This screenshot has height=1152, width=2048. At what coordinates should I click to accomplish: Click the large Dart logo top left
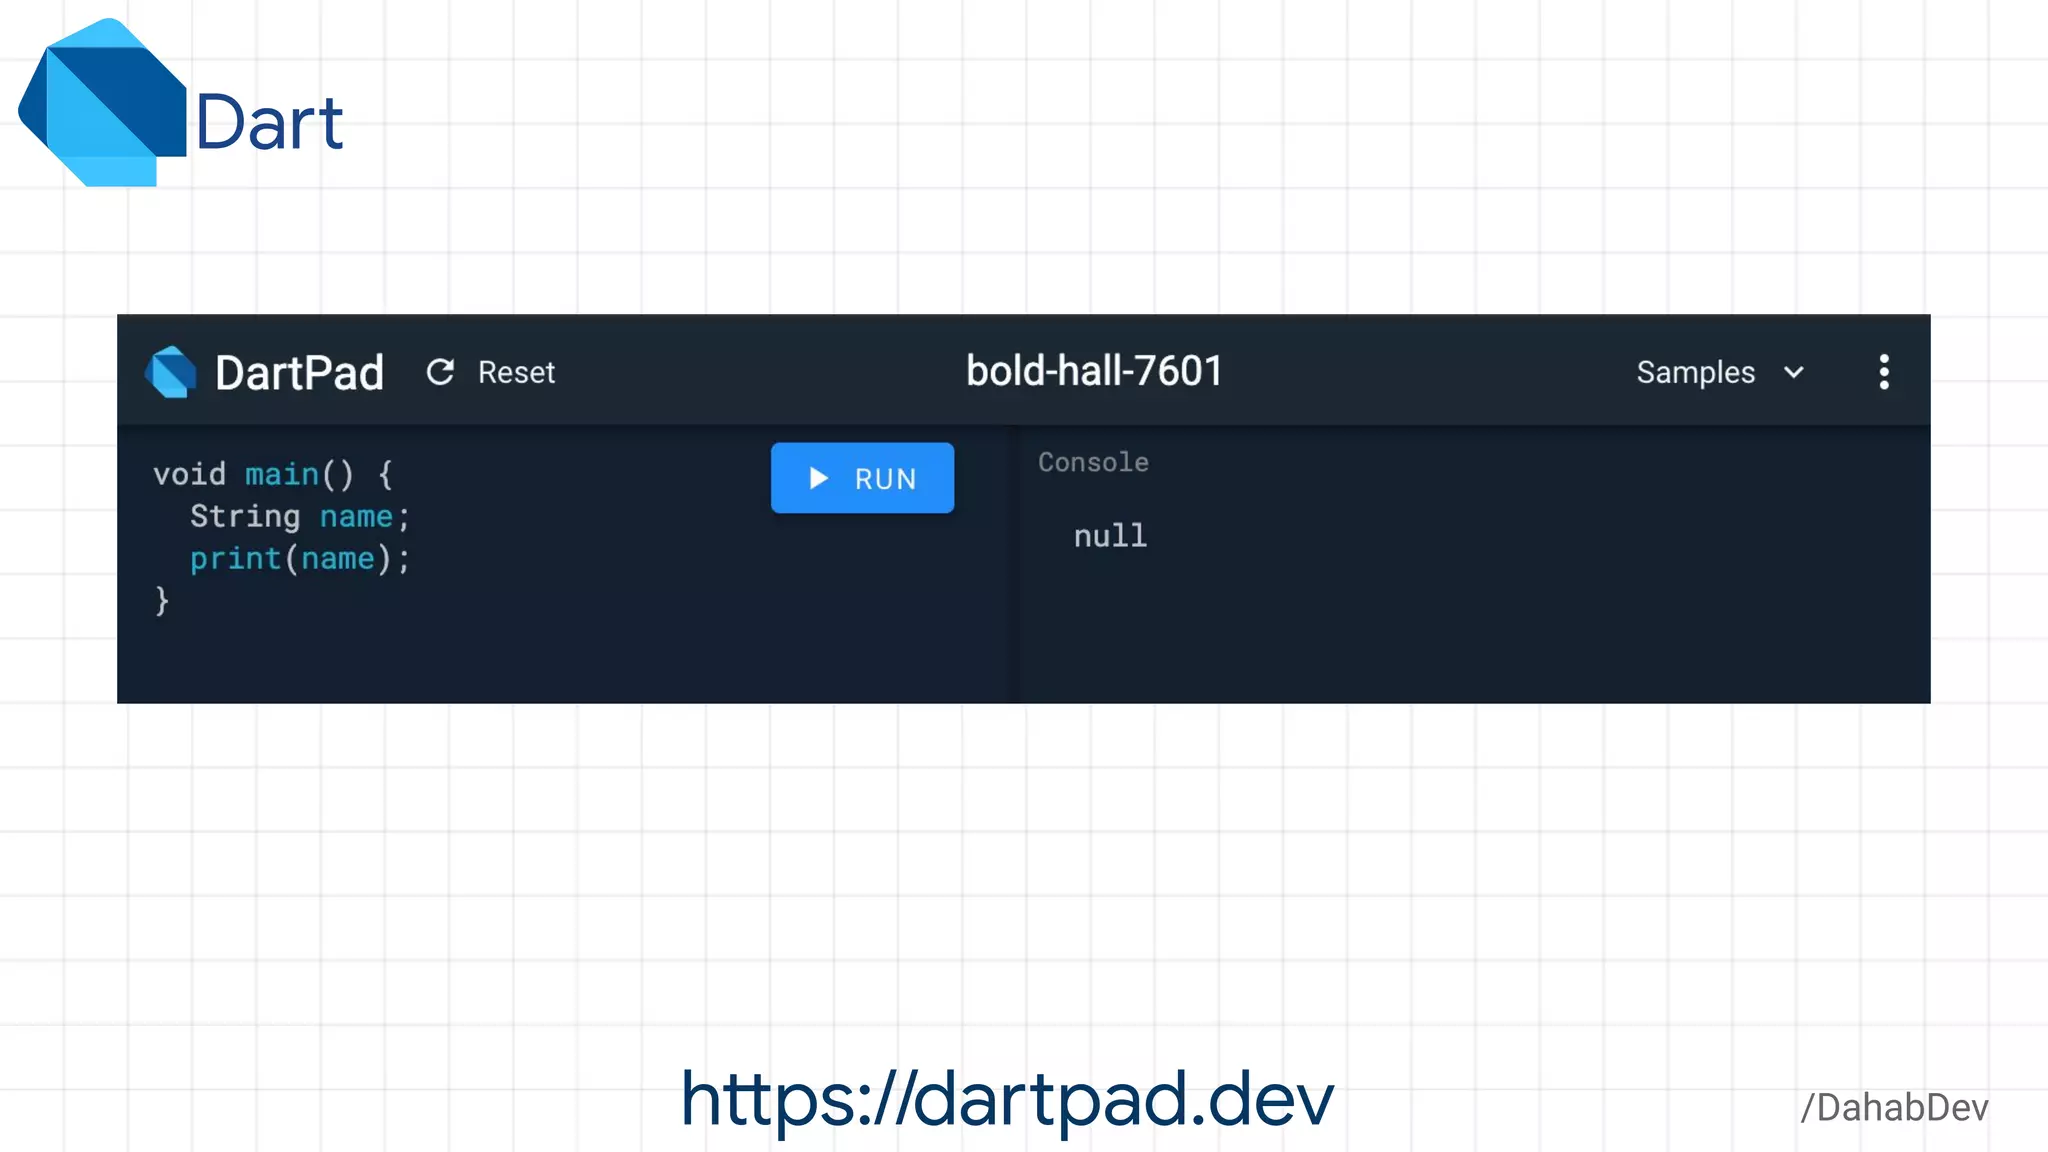click(x=102, y=102)
